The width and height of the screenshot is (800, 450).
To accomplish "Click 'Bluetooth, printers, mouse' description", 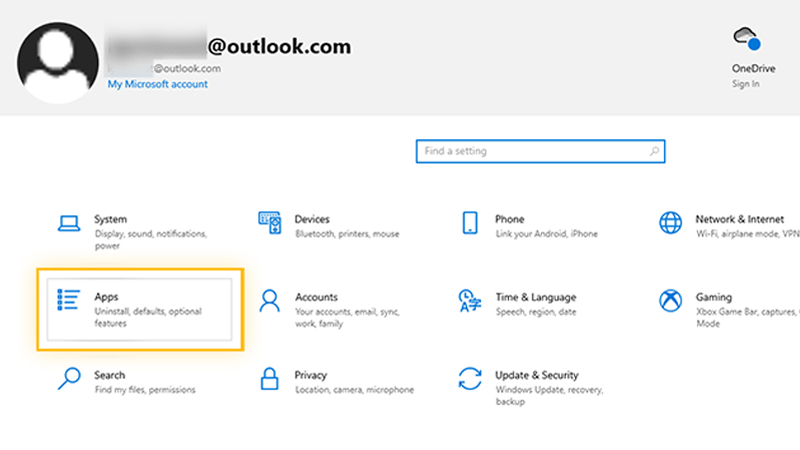I will [347, 234].
